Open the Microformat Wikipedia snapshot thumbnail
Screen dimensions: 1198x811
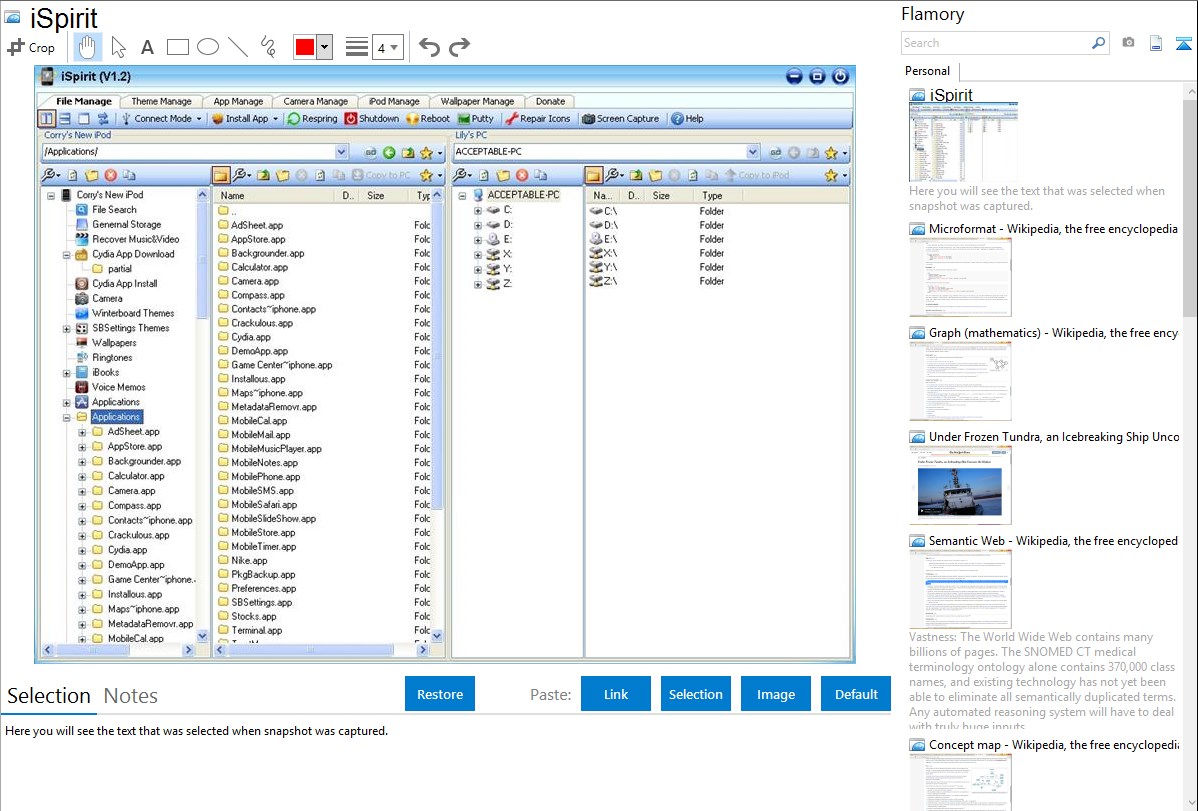click(x=960, y=277)
